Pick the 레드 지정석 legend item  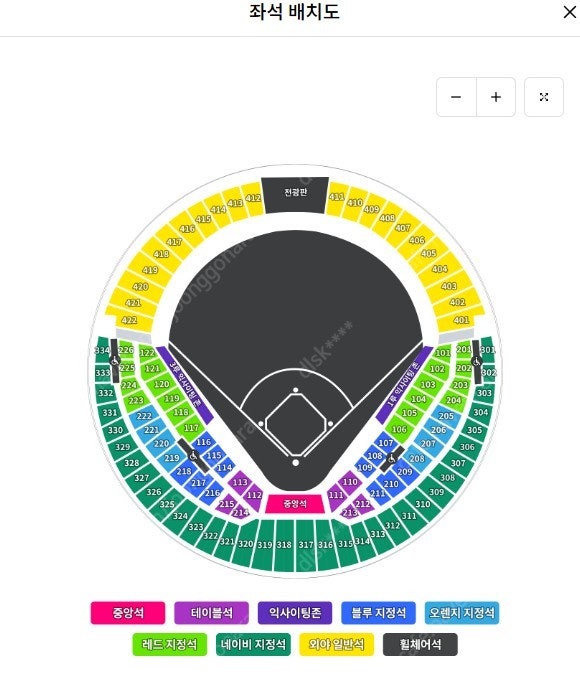click(170, 645)
